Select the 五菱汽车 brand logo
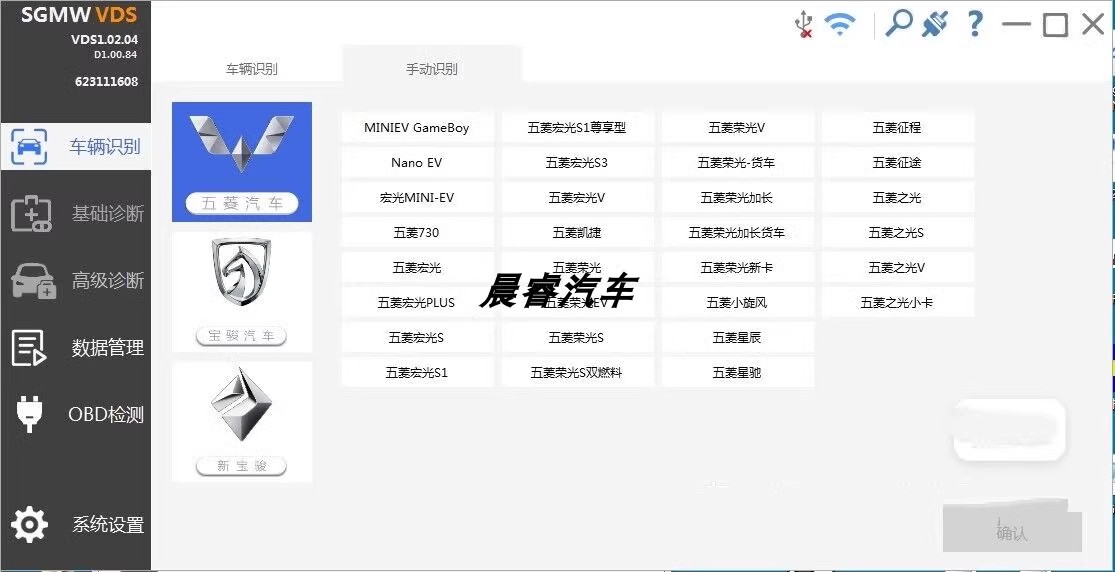1115x572 pixels. (x=242, y=161)
